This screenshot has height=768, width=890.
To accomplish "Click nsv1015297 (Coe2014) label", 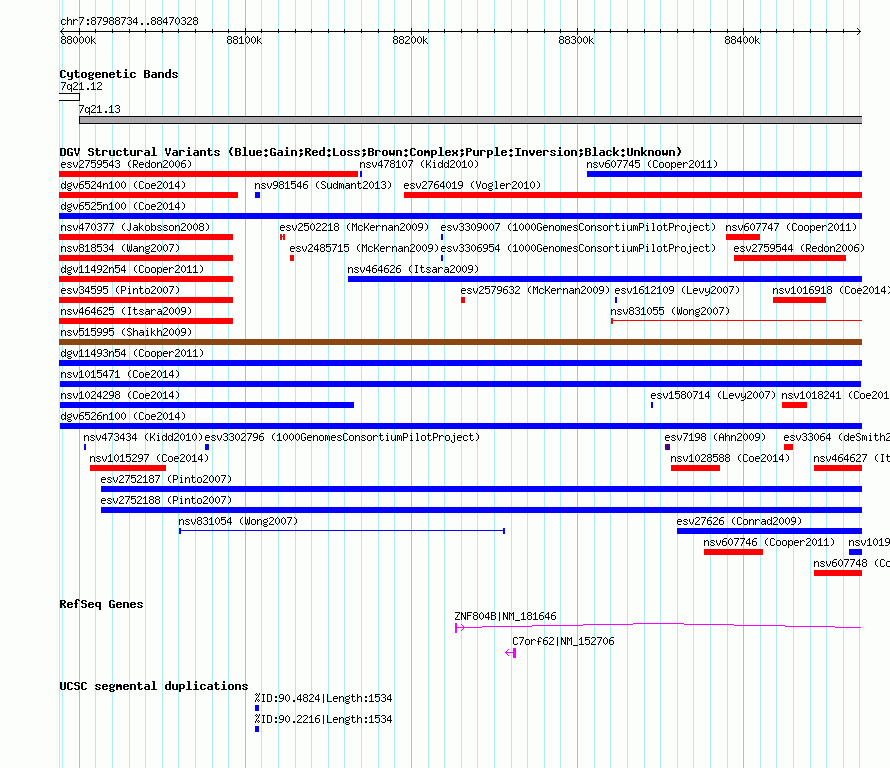I will tap(149, 459).
